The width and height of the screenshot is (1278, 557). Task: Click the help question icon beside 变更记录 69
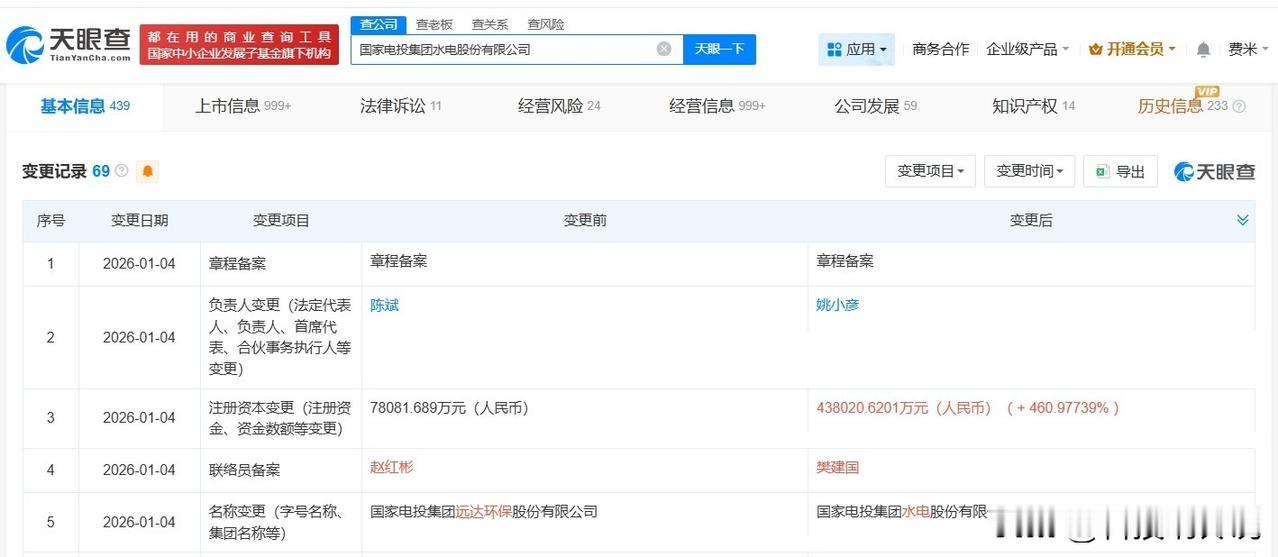coord(122,171)
